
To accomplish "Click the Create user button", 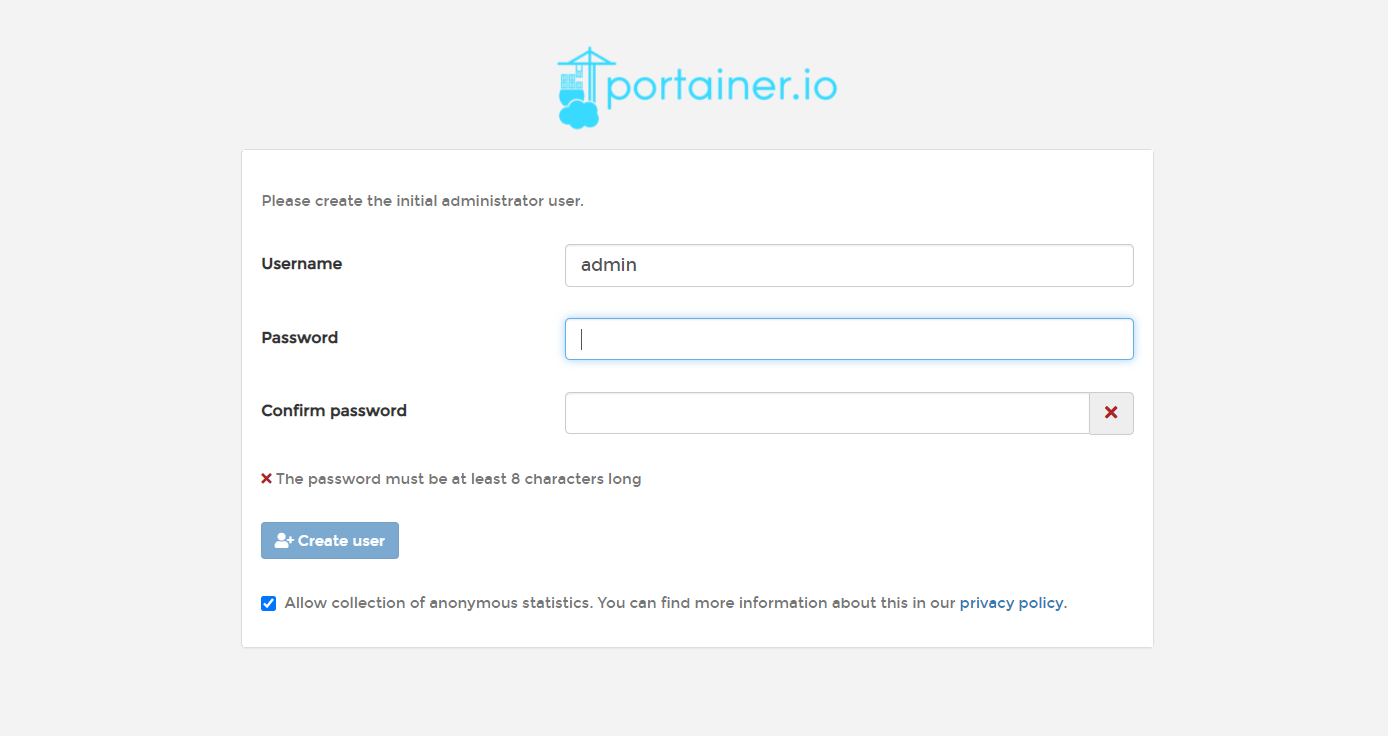I will point(330,540).
